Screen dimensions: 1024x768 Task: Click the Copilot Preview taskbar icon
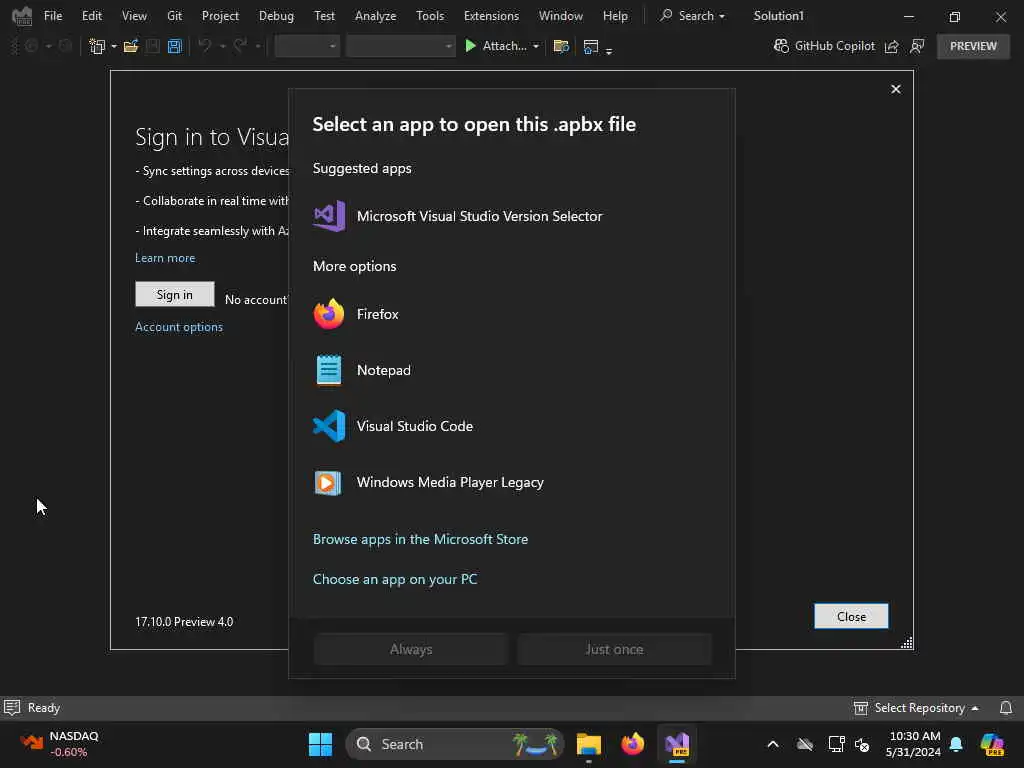click(x=993, y=744)
